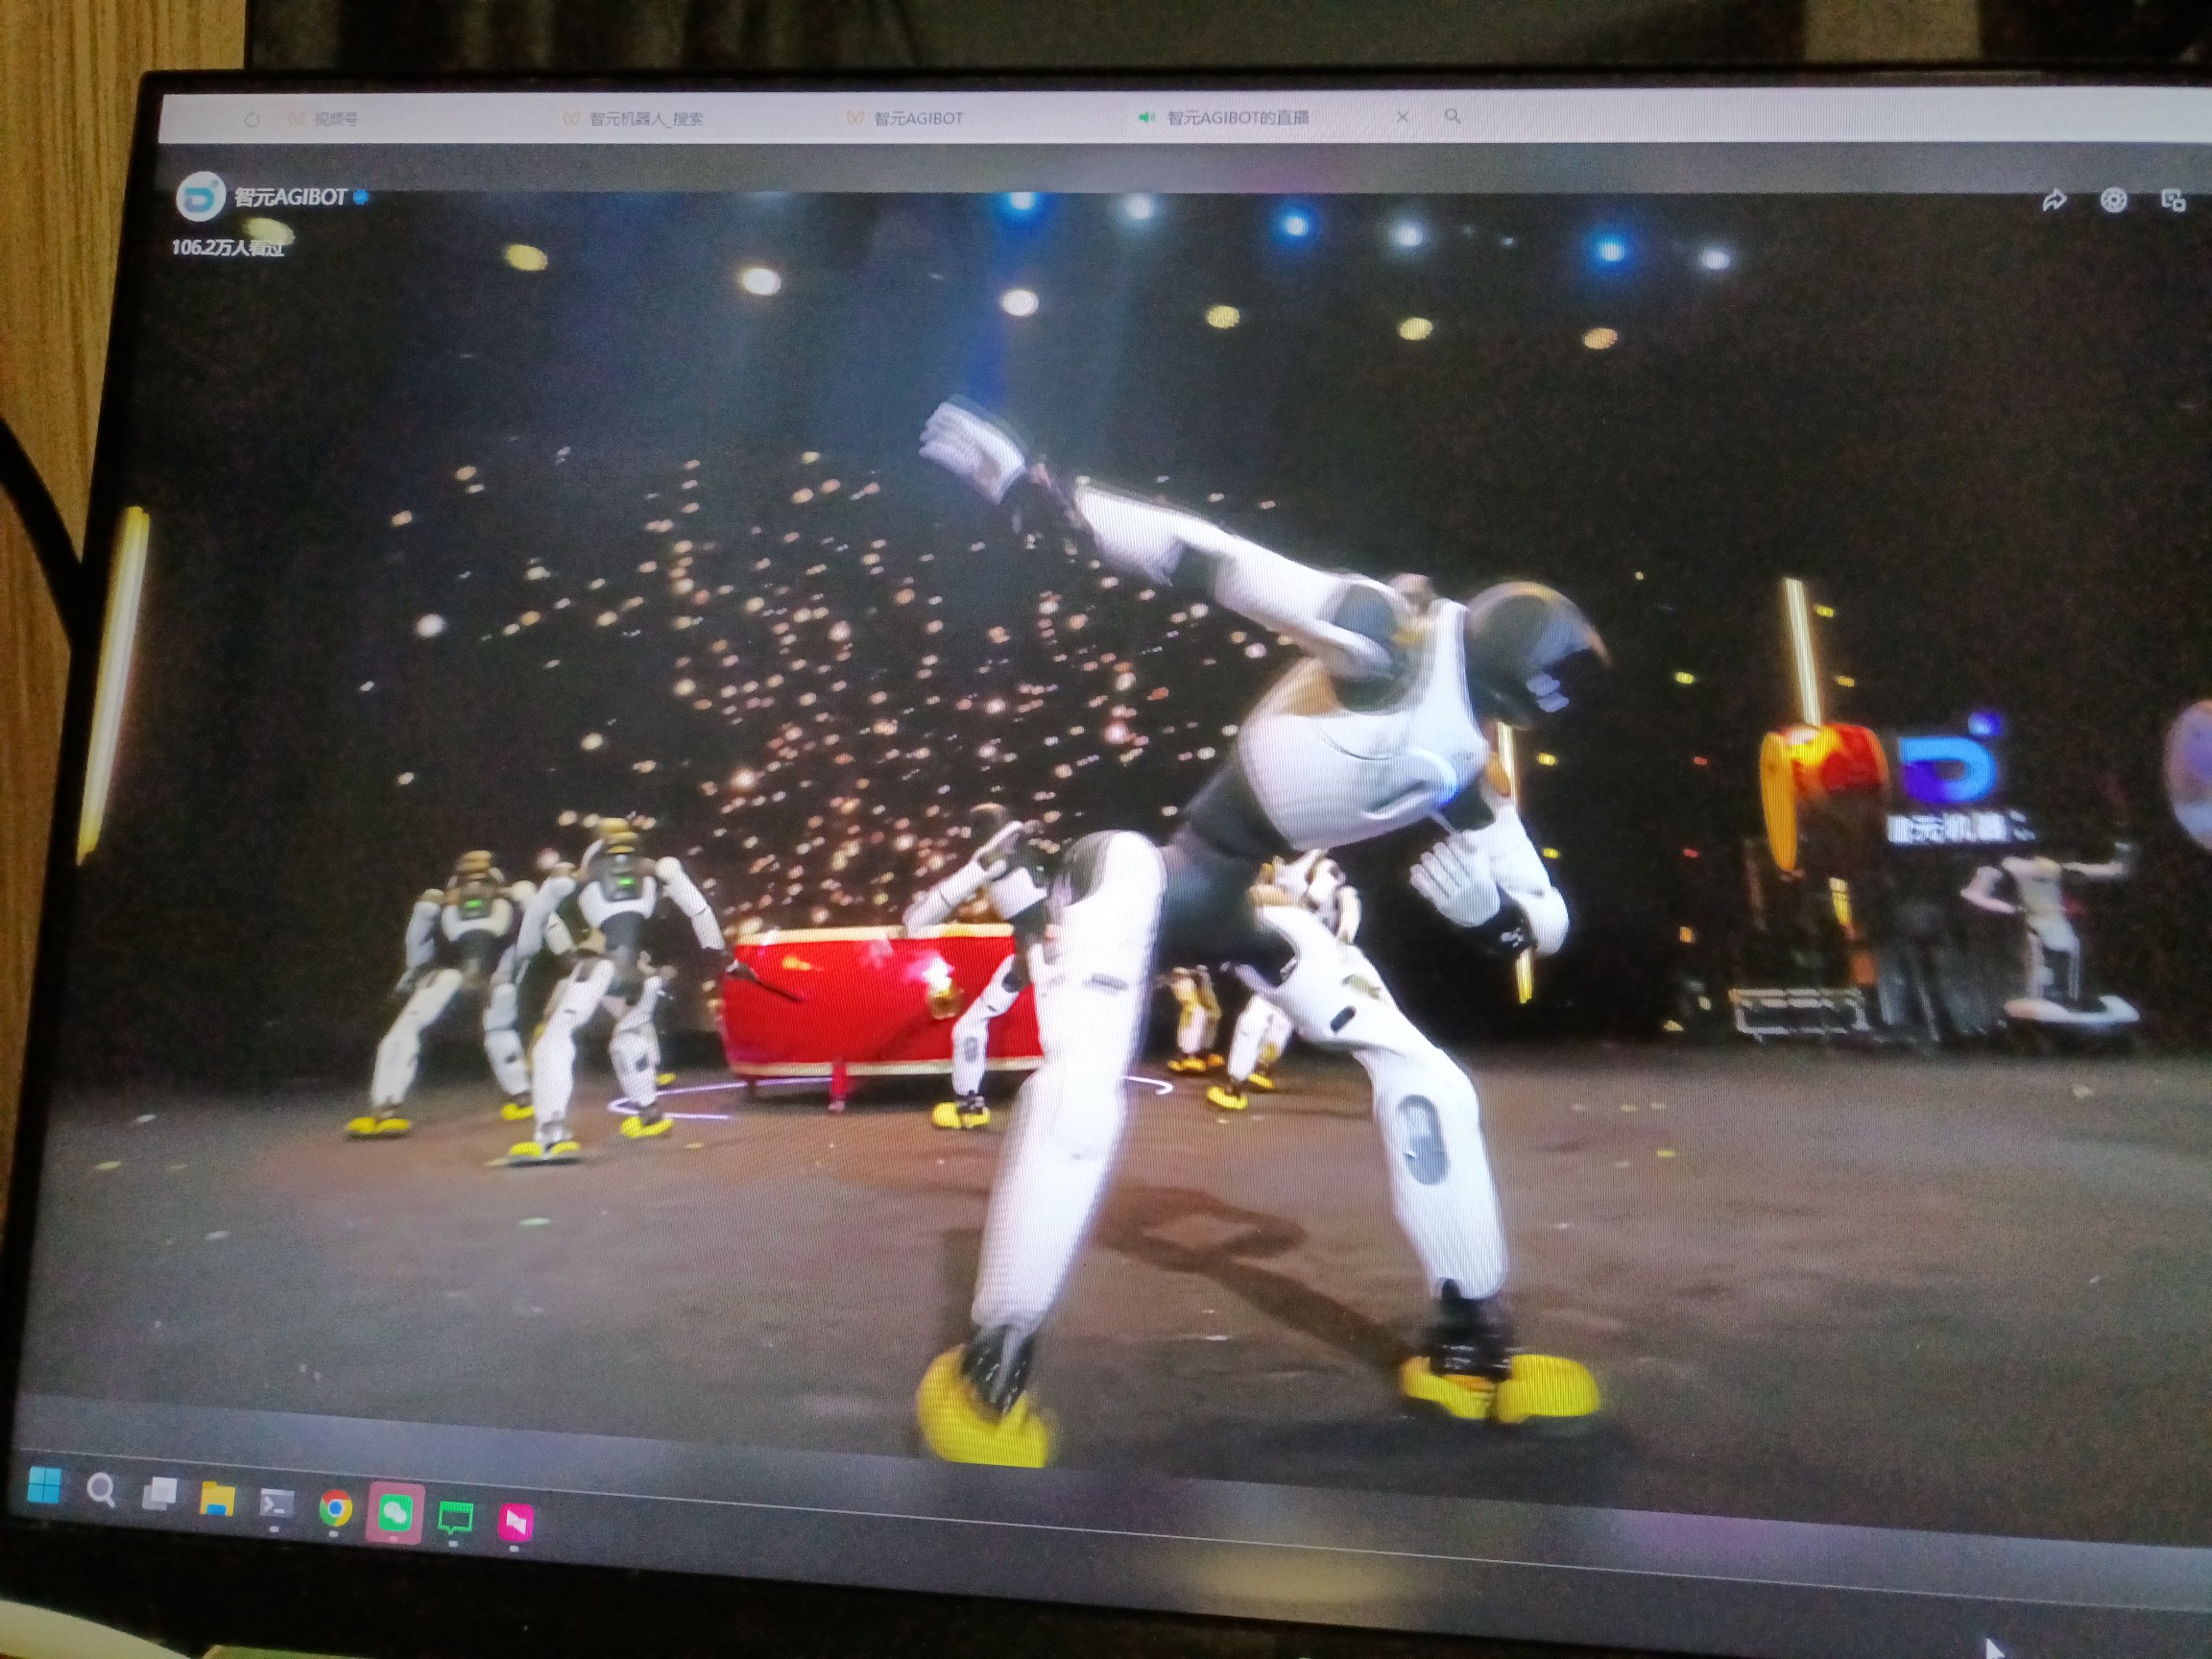Click the livestream video area
2212x1659 pixels.
click(1100, 800)
